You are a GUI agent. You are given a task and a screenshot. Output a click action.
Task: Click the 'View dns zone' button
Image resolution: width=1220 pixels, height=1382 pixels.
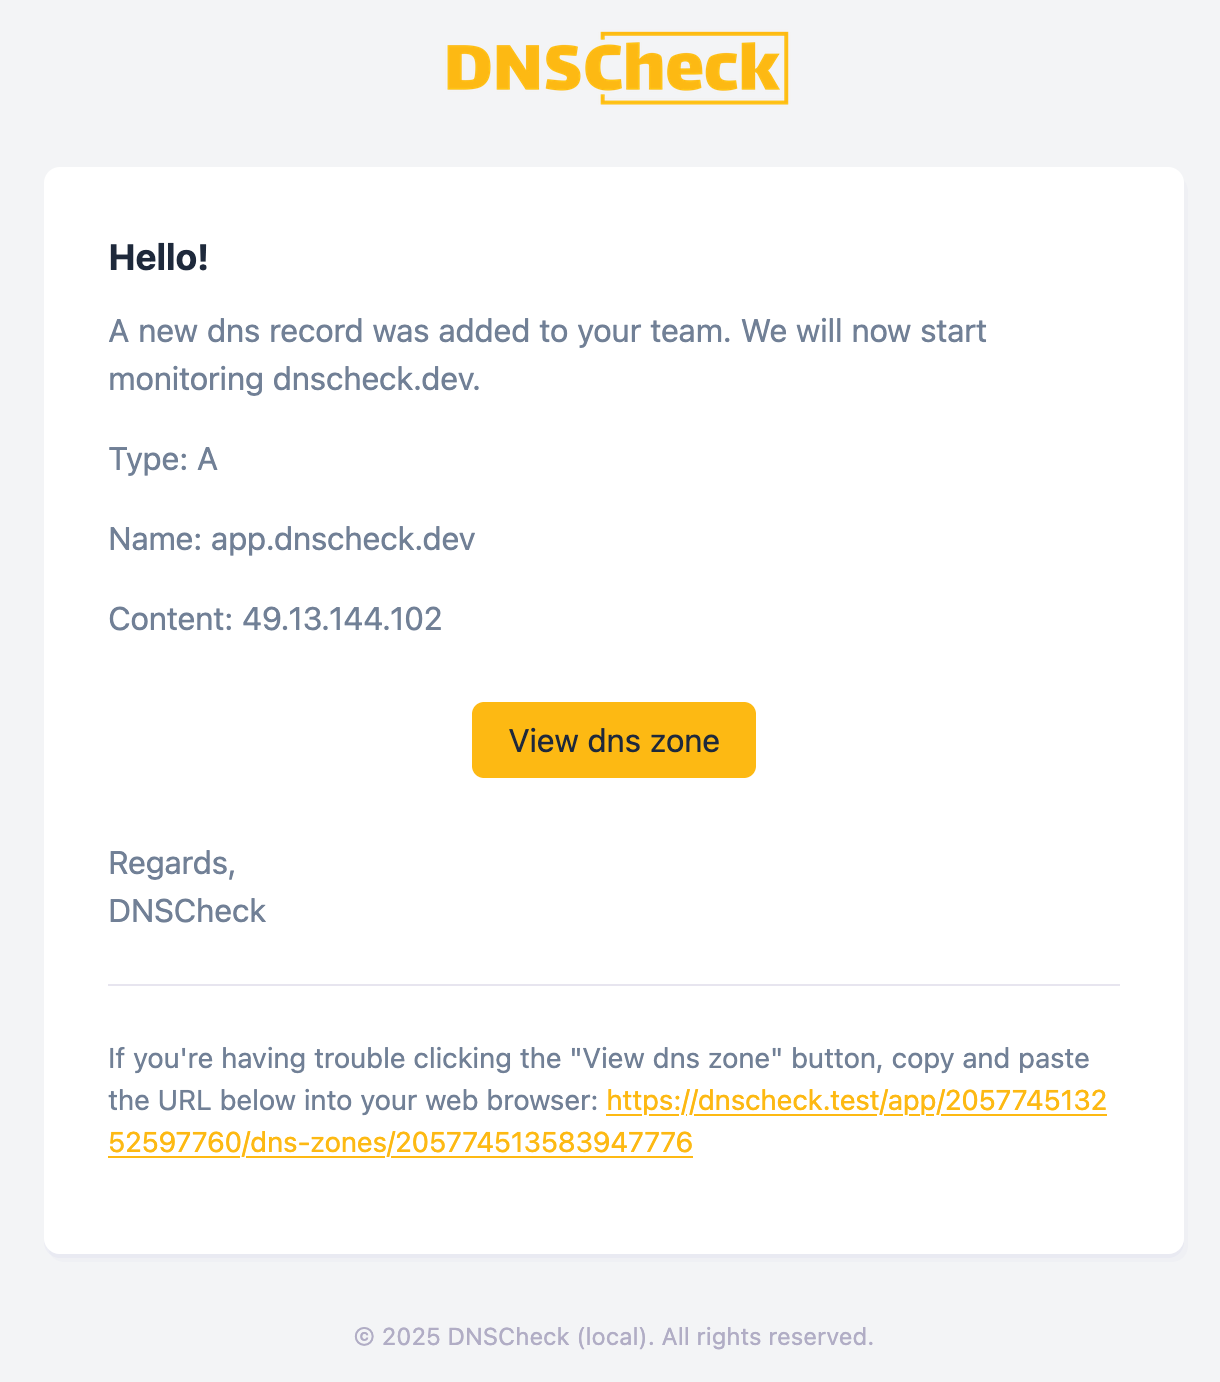613,740
